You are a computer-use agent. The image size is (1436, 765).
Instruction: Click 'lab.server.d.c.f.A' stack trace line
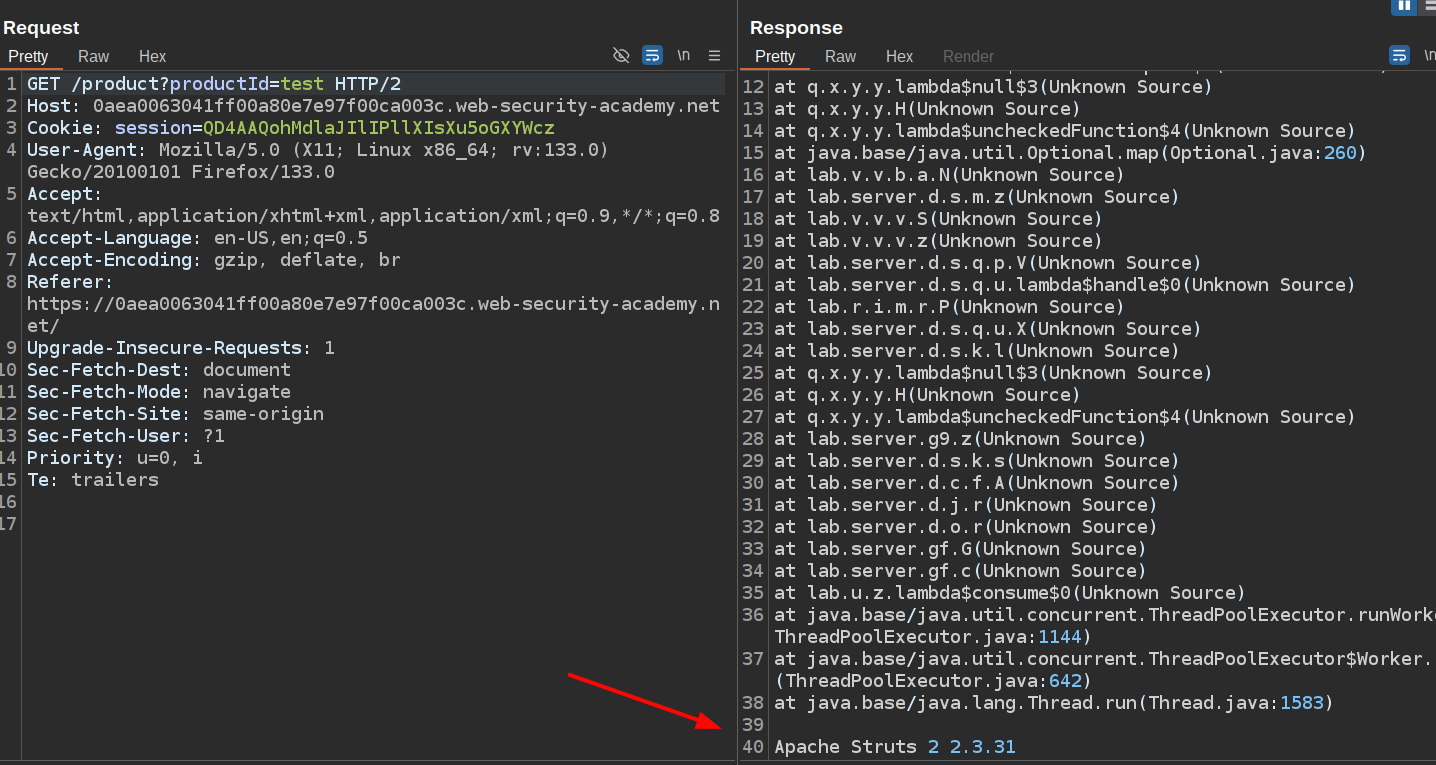point(977,483)
